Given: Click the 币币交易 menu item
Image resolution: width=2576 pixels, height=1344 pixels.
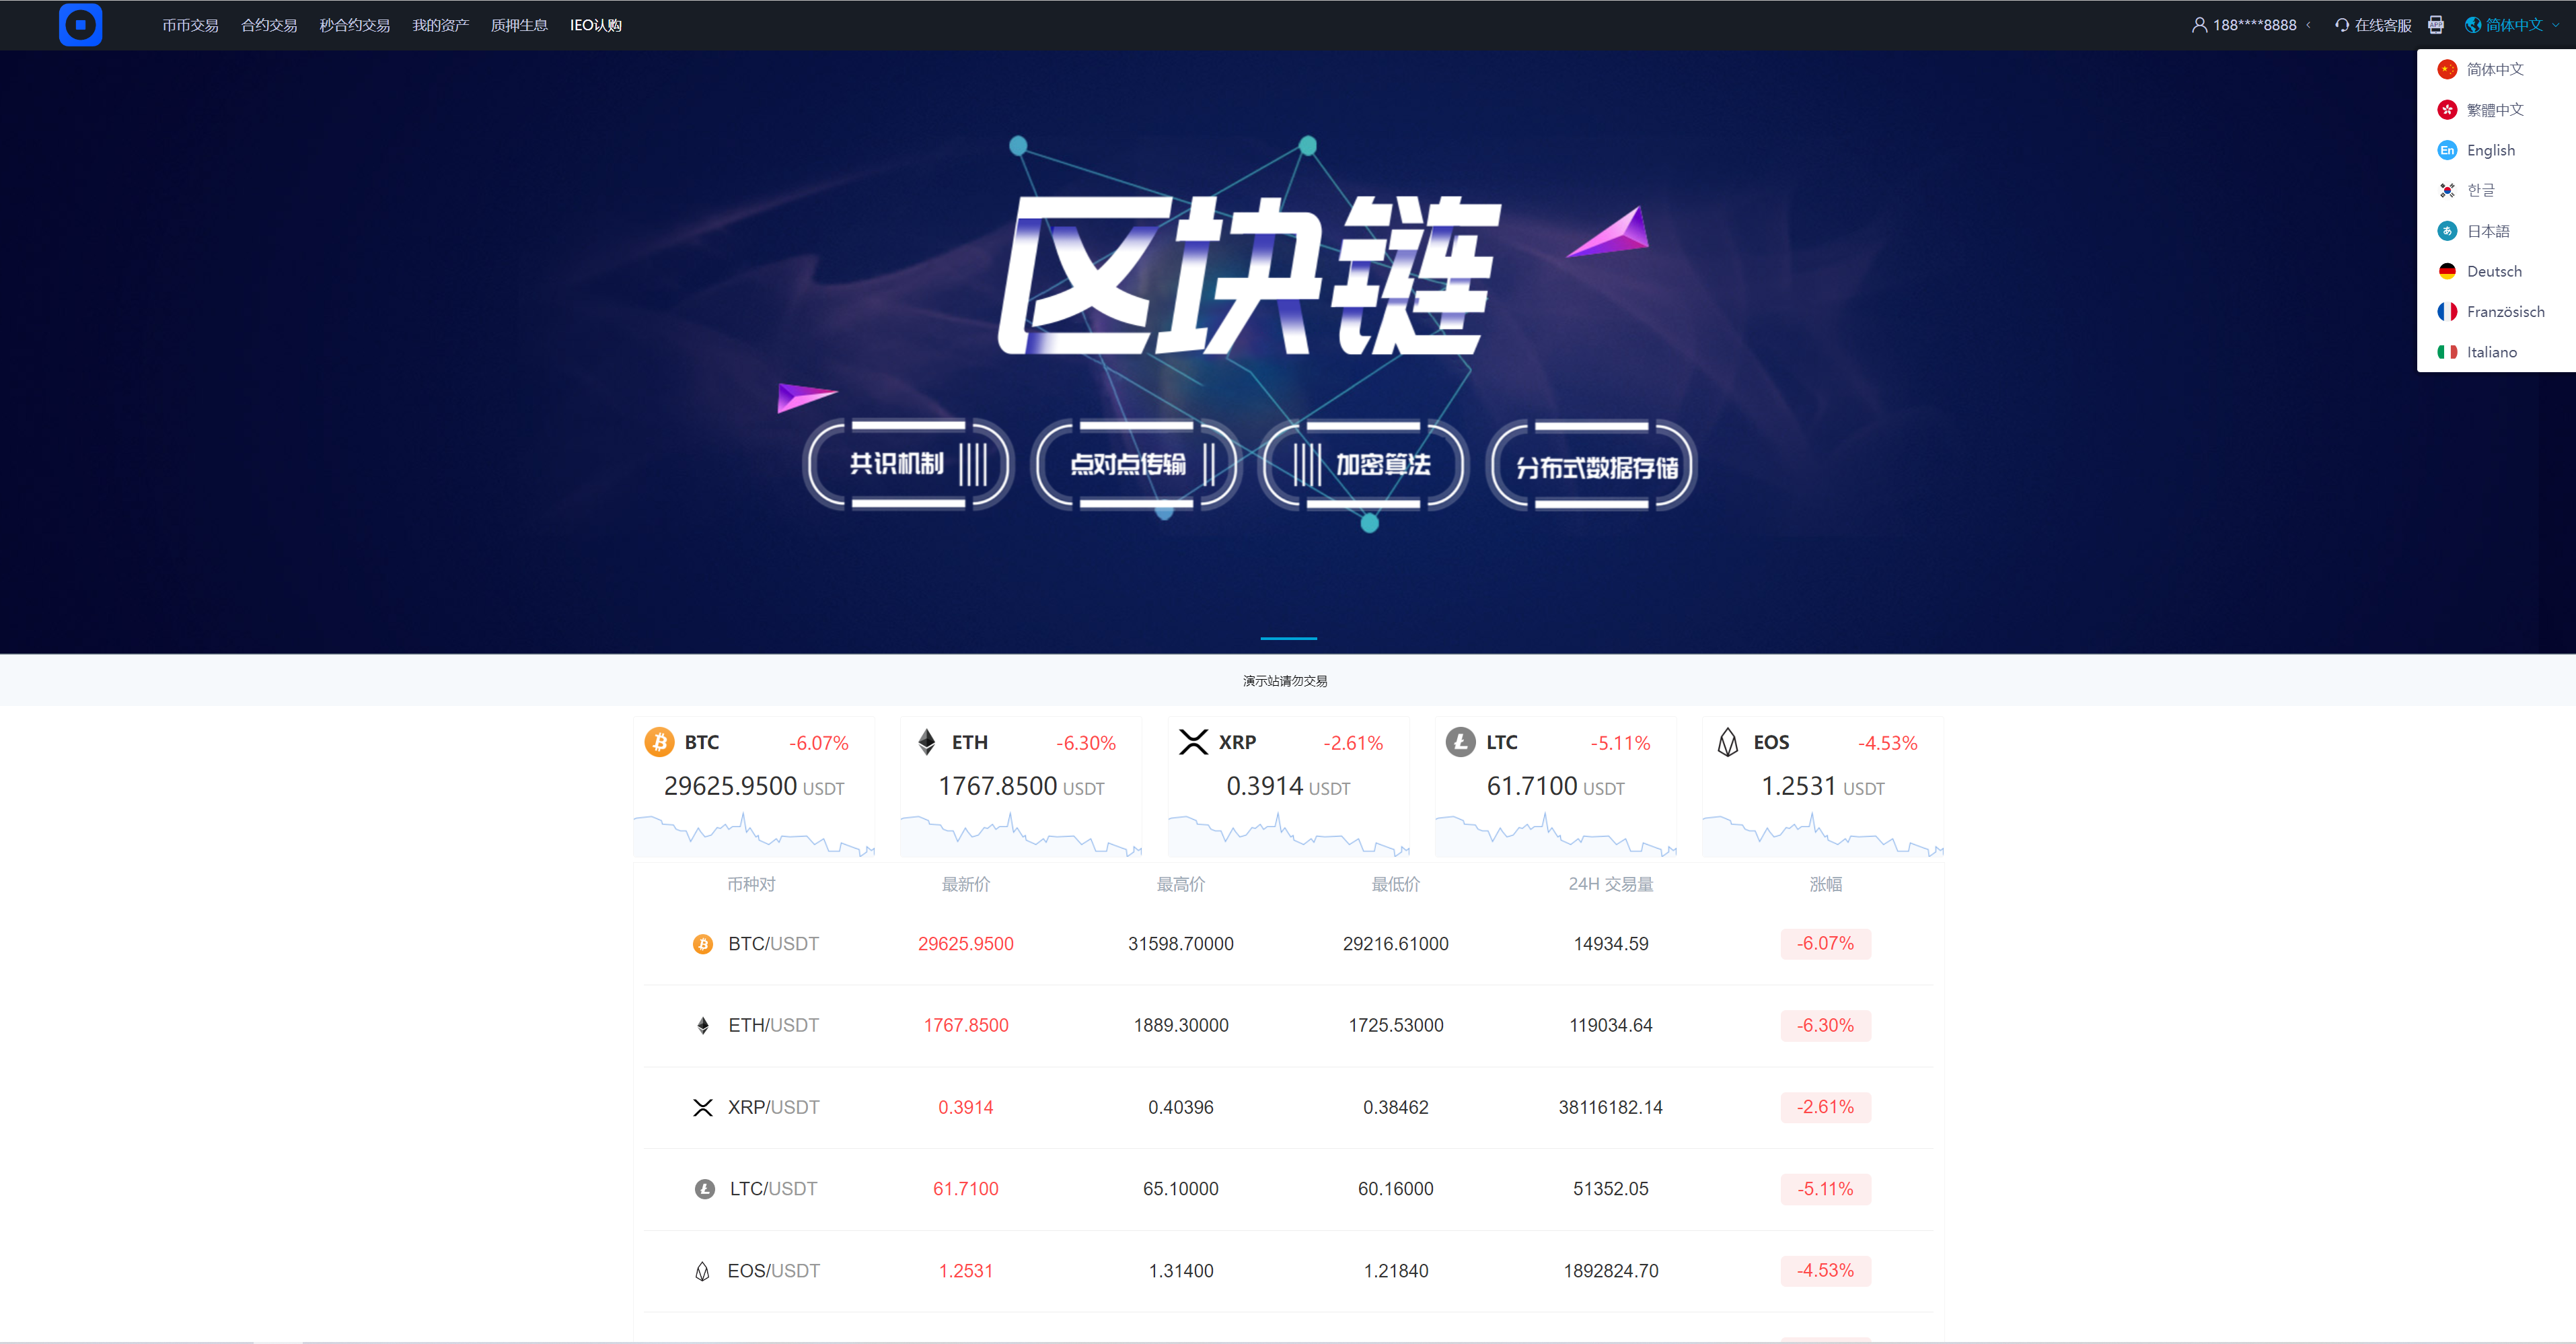Looking at the screenshot, I should click(x=191, y=24).
